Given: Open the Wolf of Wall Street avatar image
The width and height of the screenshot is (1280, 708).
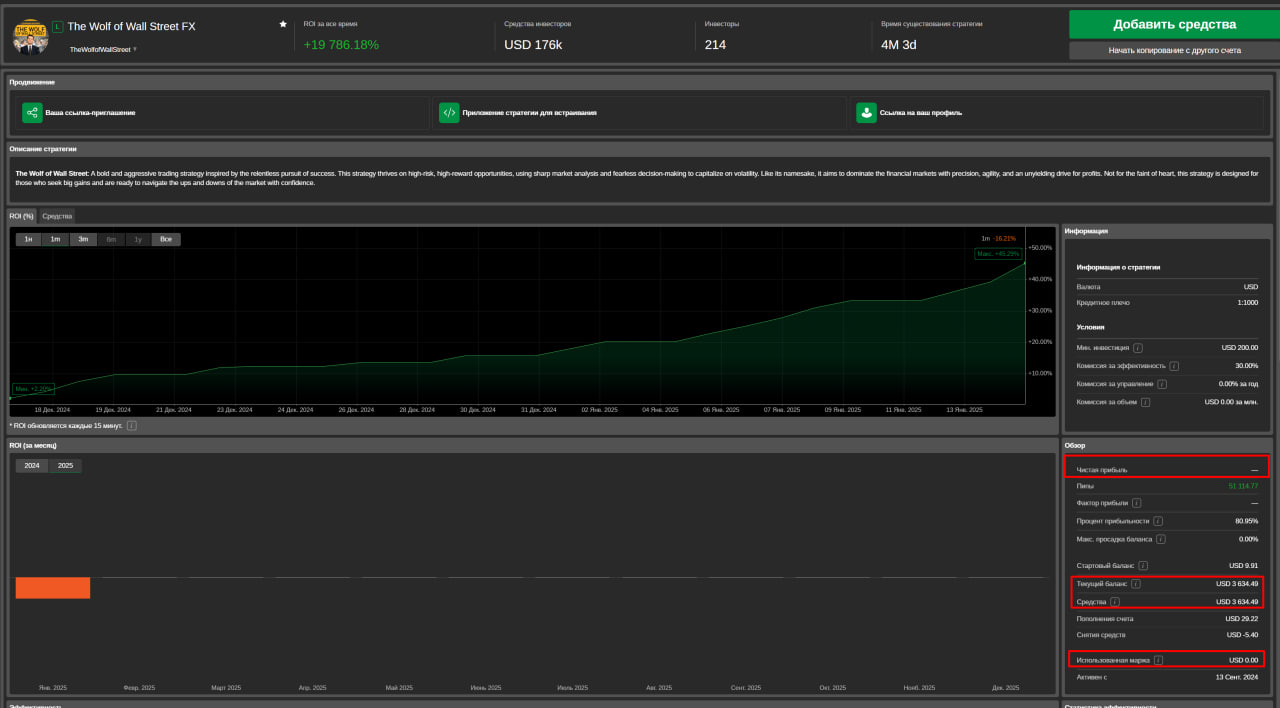Looking at the screenshot, I should tap(31, 36).
